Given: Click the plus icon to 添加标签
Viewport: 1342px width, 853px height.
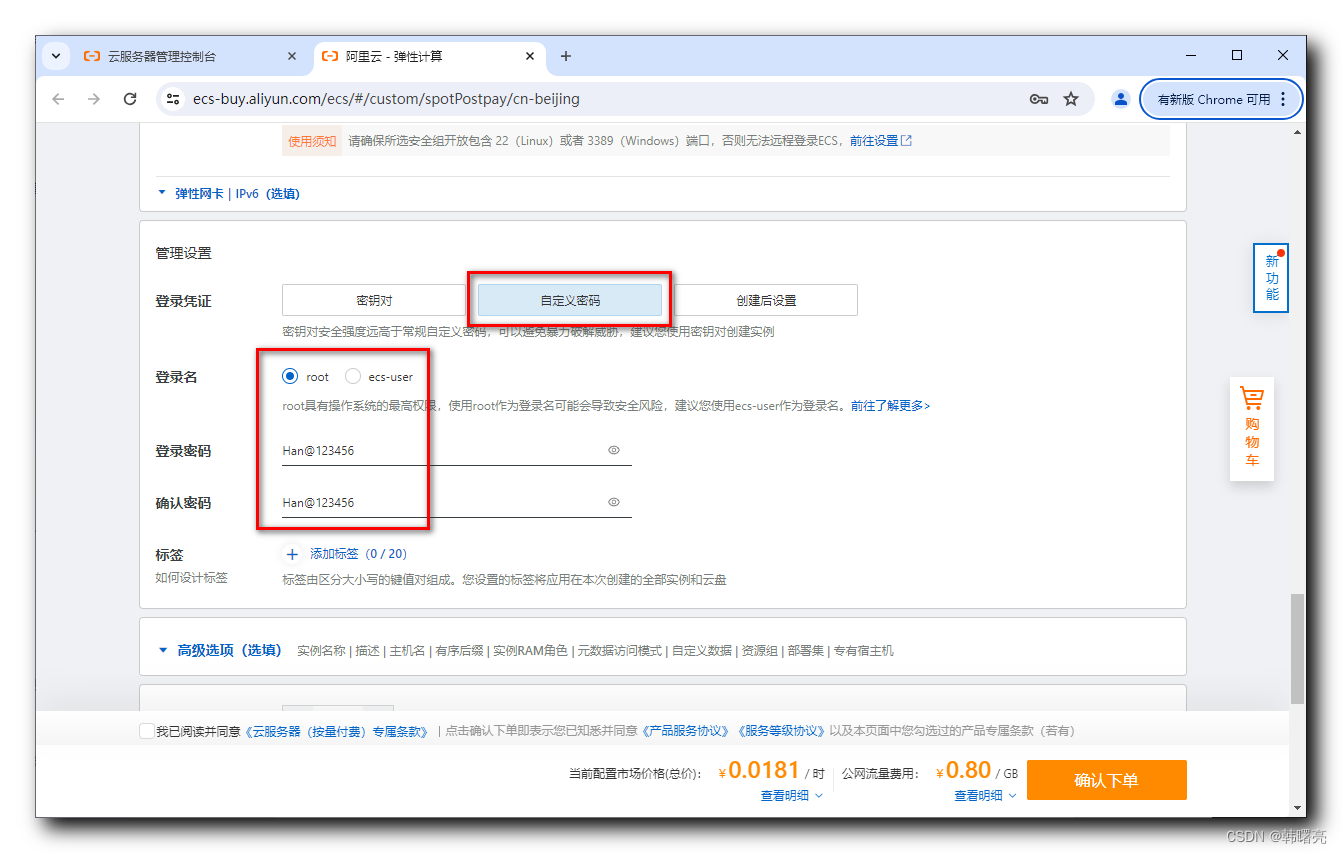Looking at the screenshot, I should pyautogui.click(x=291, y=553).
